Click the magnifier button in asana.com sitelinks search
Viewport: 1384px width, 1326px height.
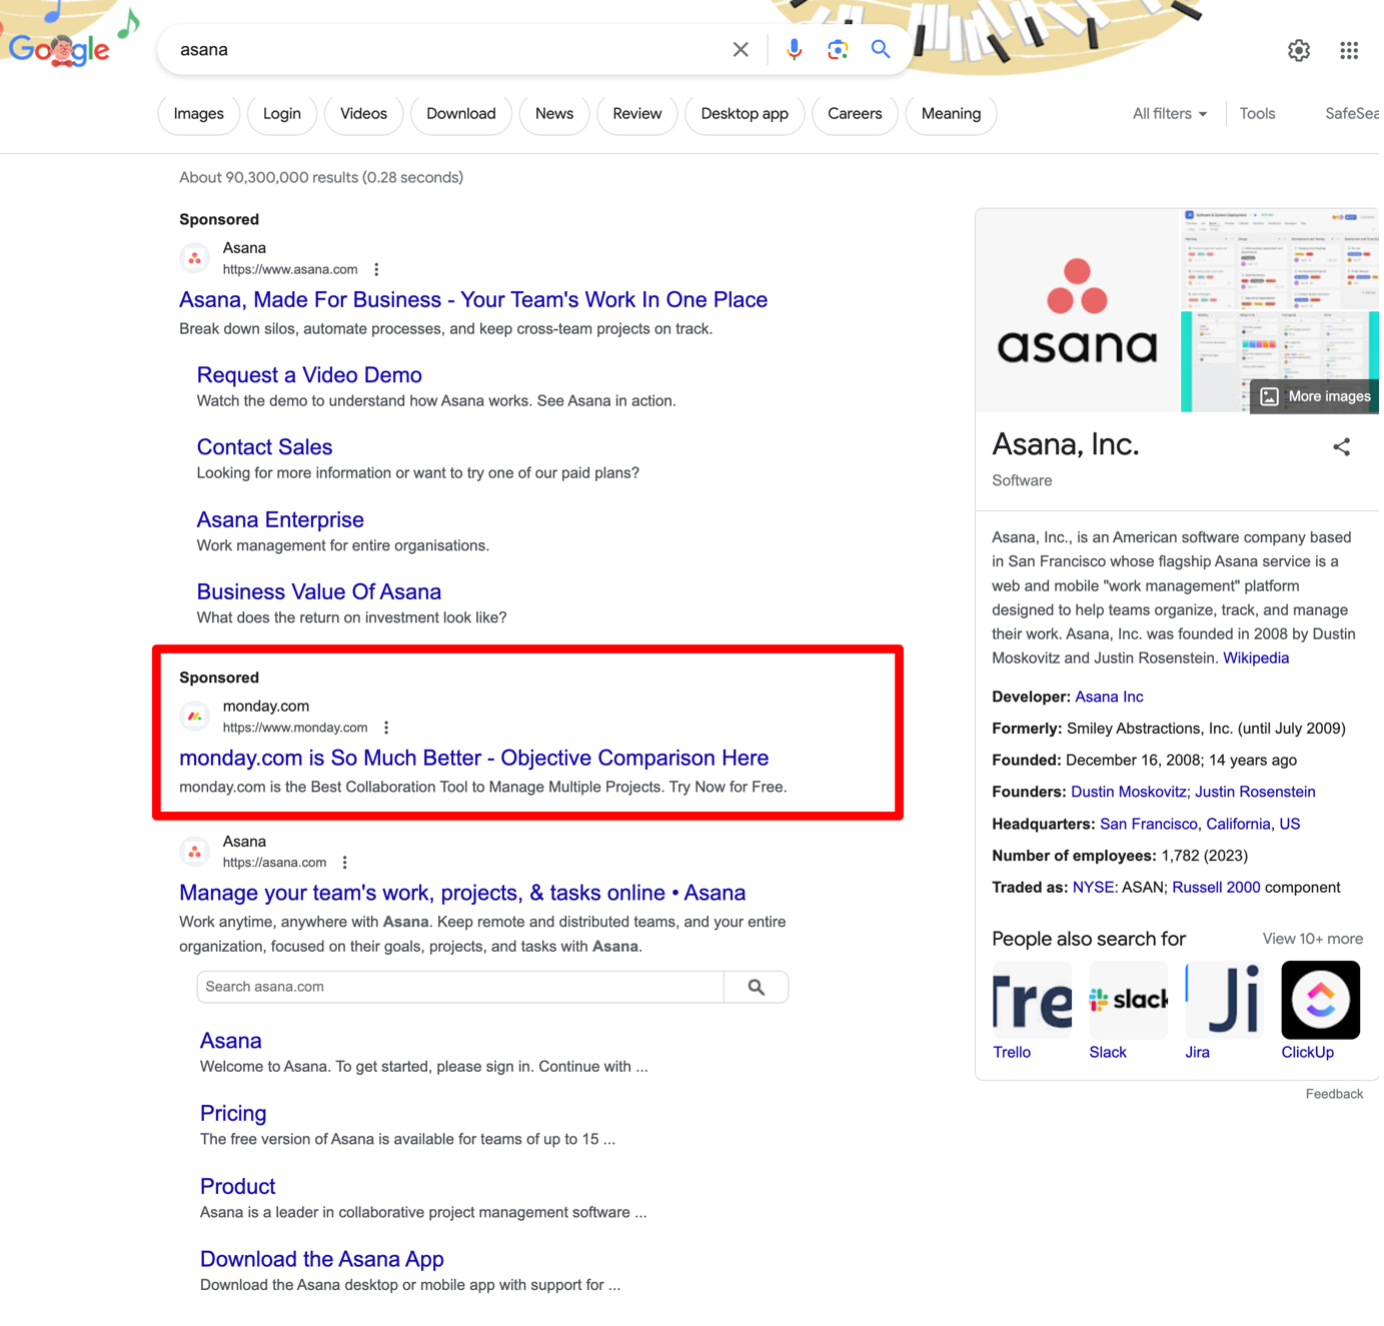[756, 987]
